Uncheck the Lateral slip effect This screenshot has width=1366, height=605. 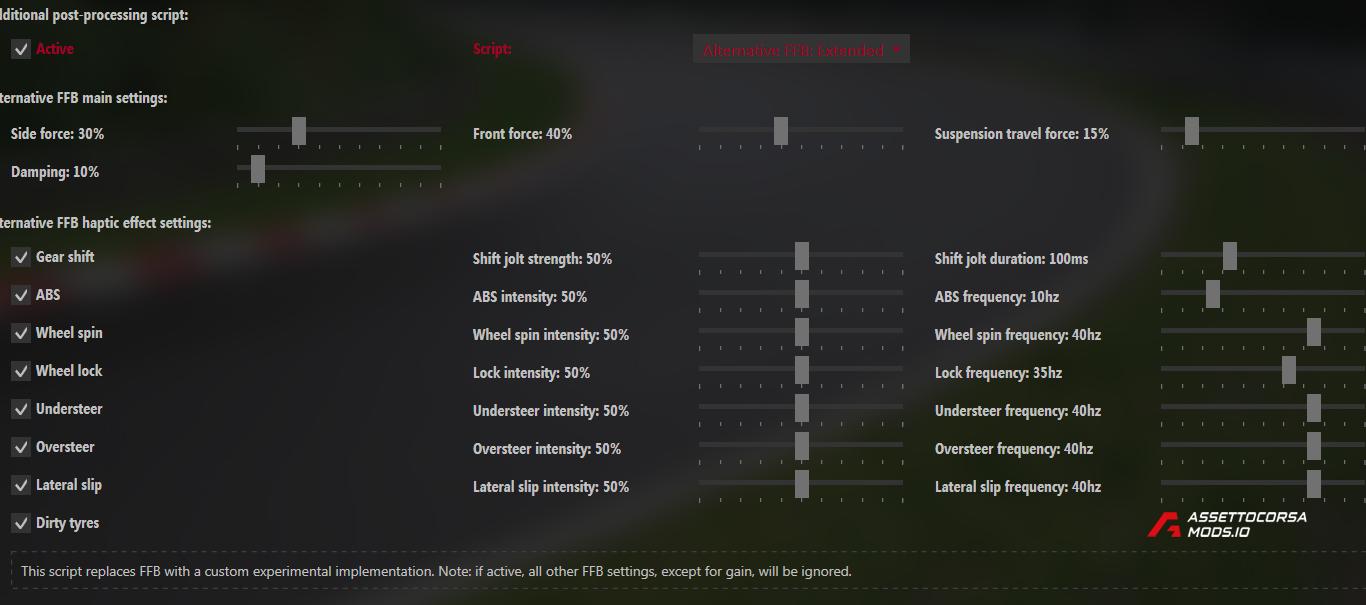click(x=21, y=485)
